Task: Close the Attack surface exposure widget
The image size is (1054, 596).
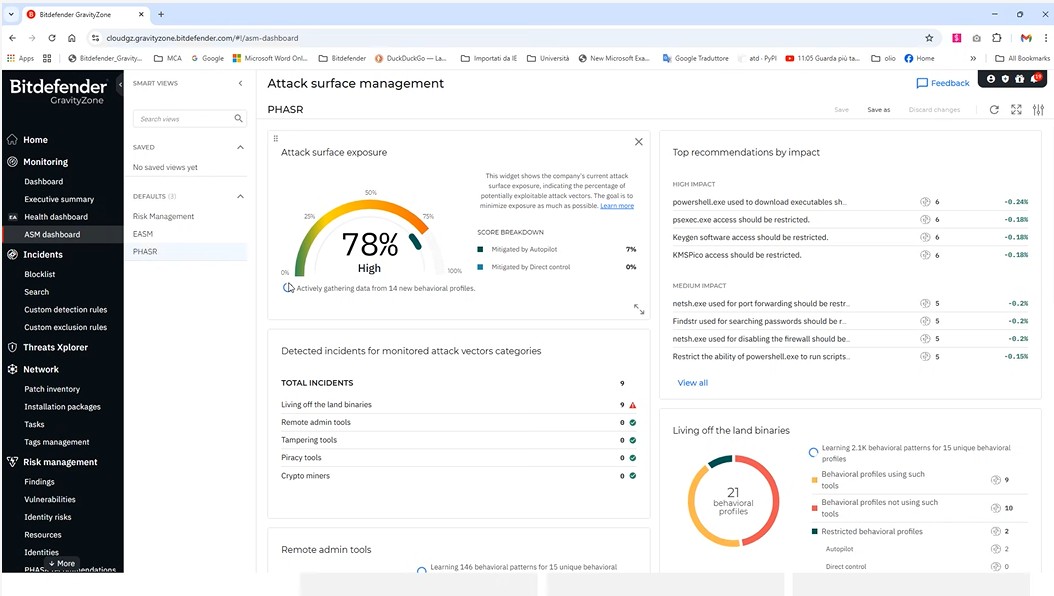Action: (639, 142)
